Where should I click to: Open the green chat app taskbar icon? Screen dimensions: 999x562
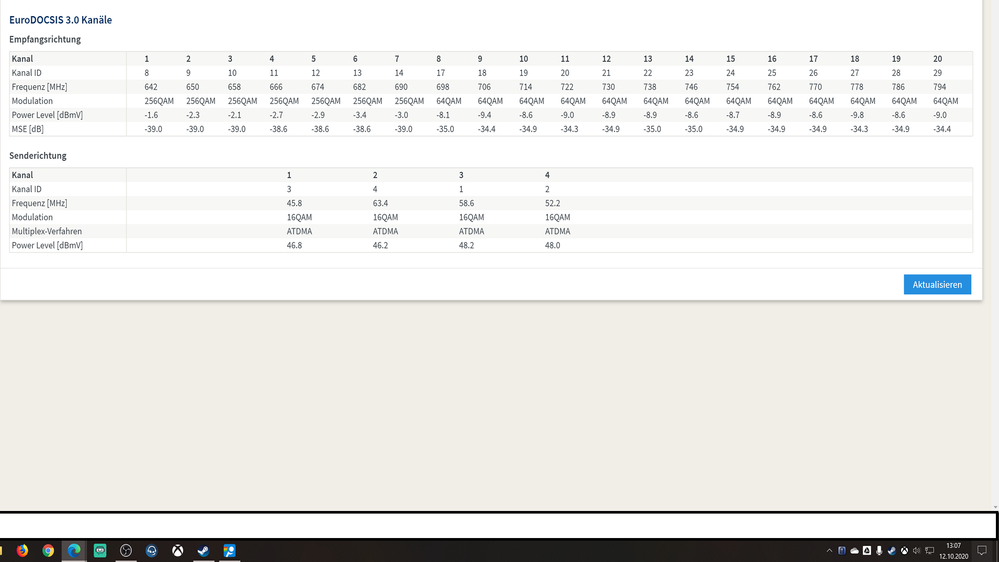[x=100, y=551]
